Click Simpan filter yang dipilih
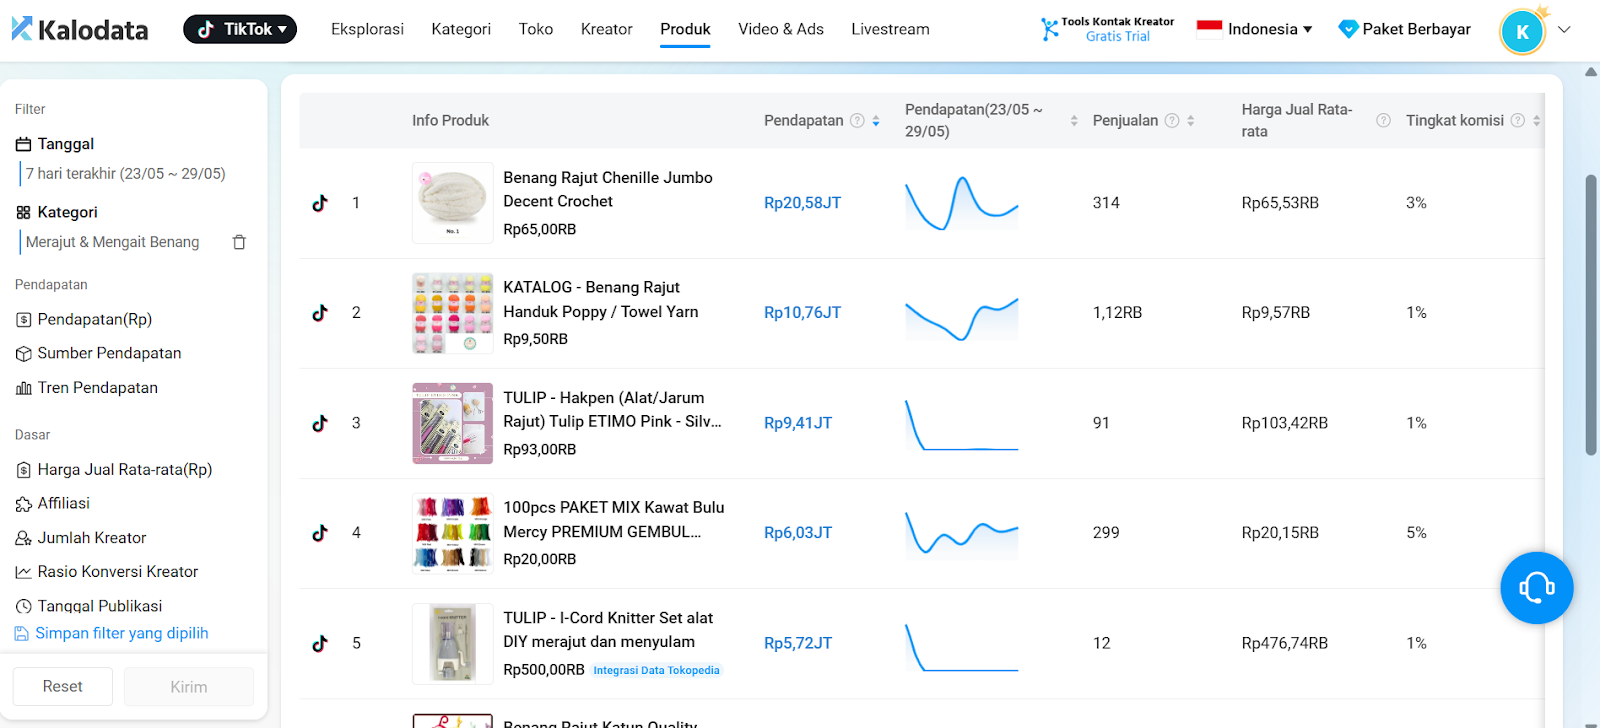This screenshot has width=1600, height=728. coord(111,633)
